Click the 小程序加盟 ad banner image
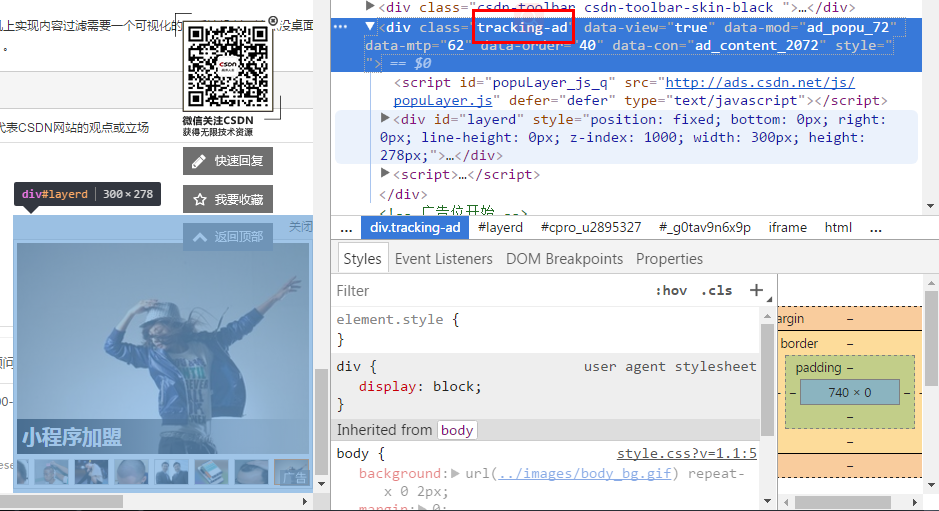Screen dimensions: 939x511 [x=163, y=347]
